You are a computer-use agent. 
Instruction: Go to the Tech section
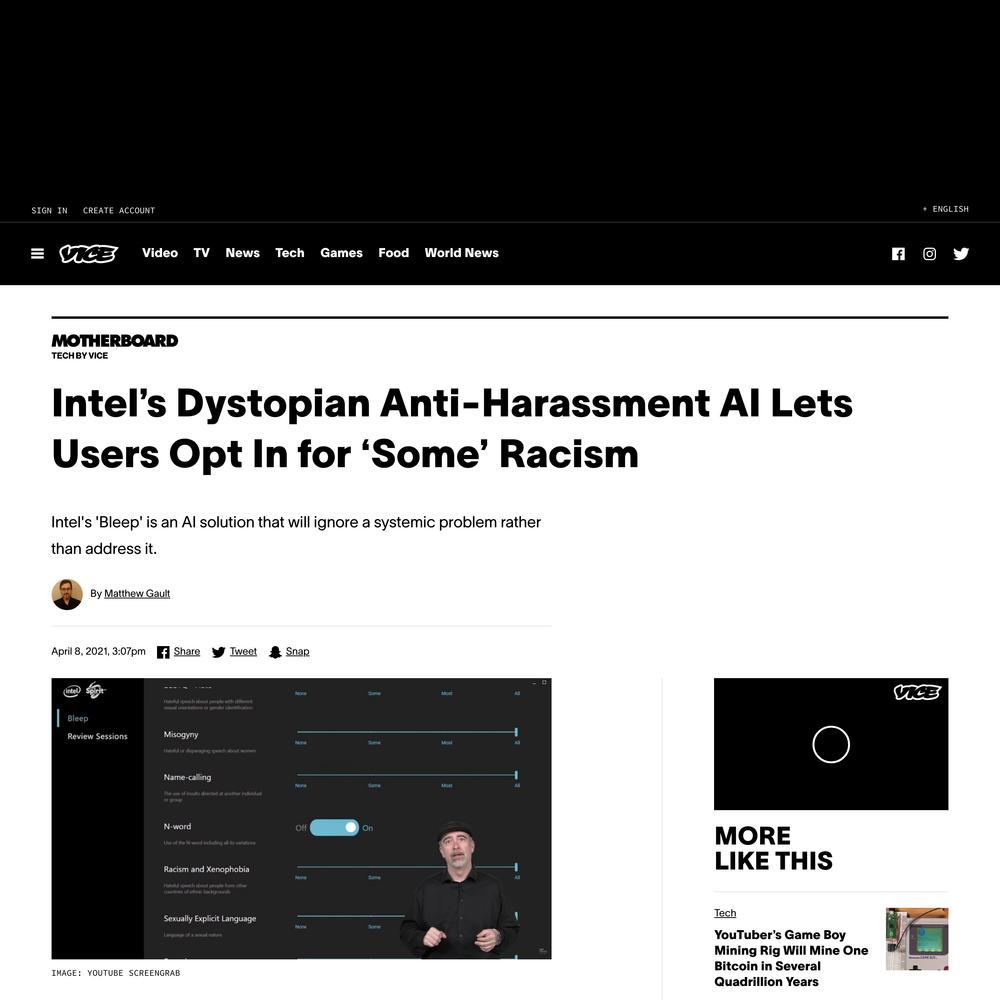click(290, 253)
